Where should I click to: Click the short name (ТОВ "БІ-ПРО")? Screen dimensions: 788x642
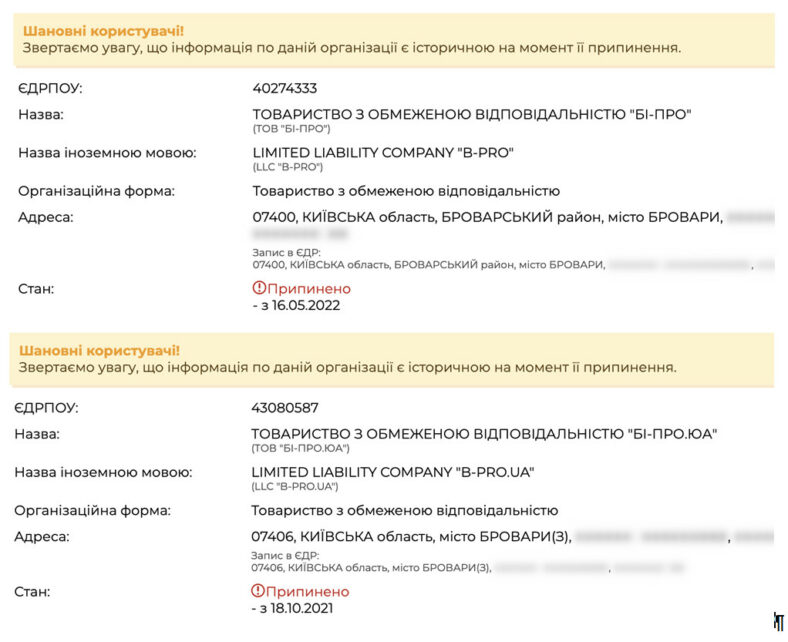point(291,128)
